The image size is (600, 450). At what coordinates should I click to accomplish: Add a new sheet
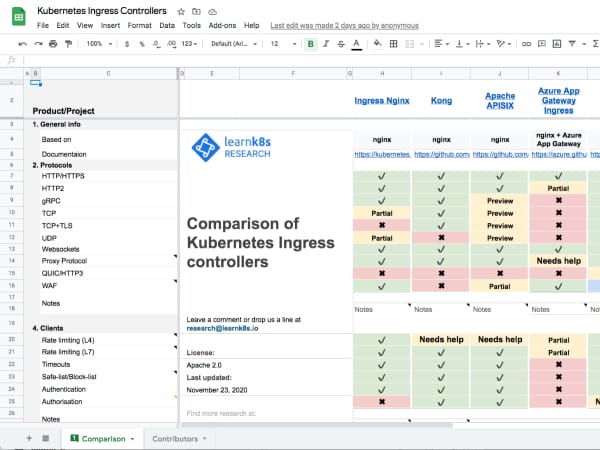tap(29, 438)
